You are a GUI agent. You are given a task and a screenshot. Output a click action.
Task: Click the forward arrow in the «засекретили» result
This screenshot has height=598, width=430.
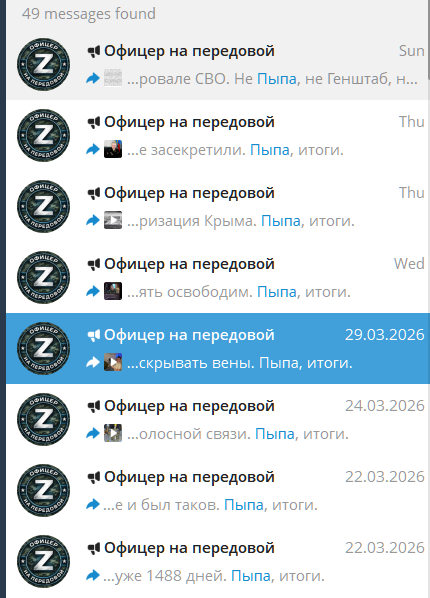click(x=93, y=150)
